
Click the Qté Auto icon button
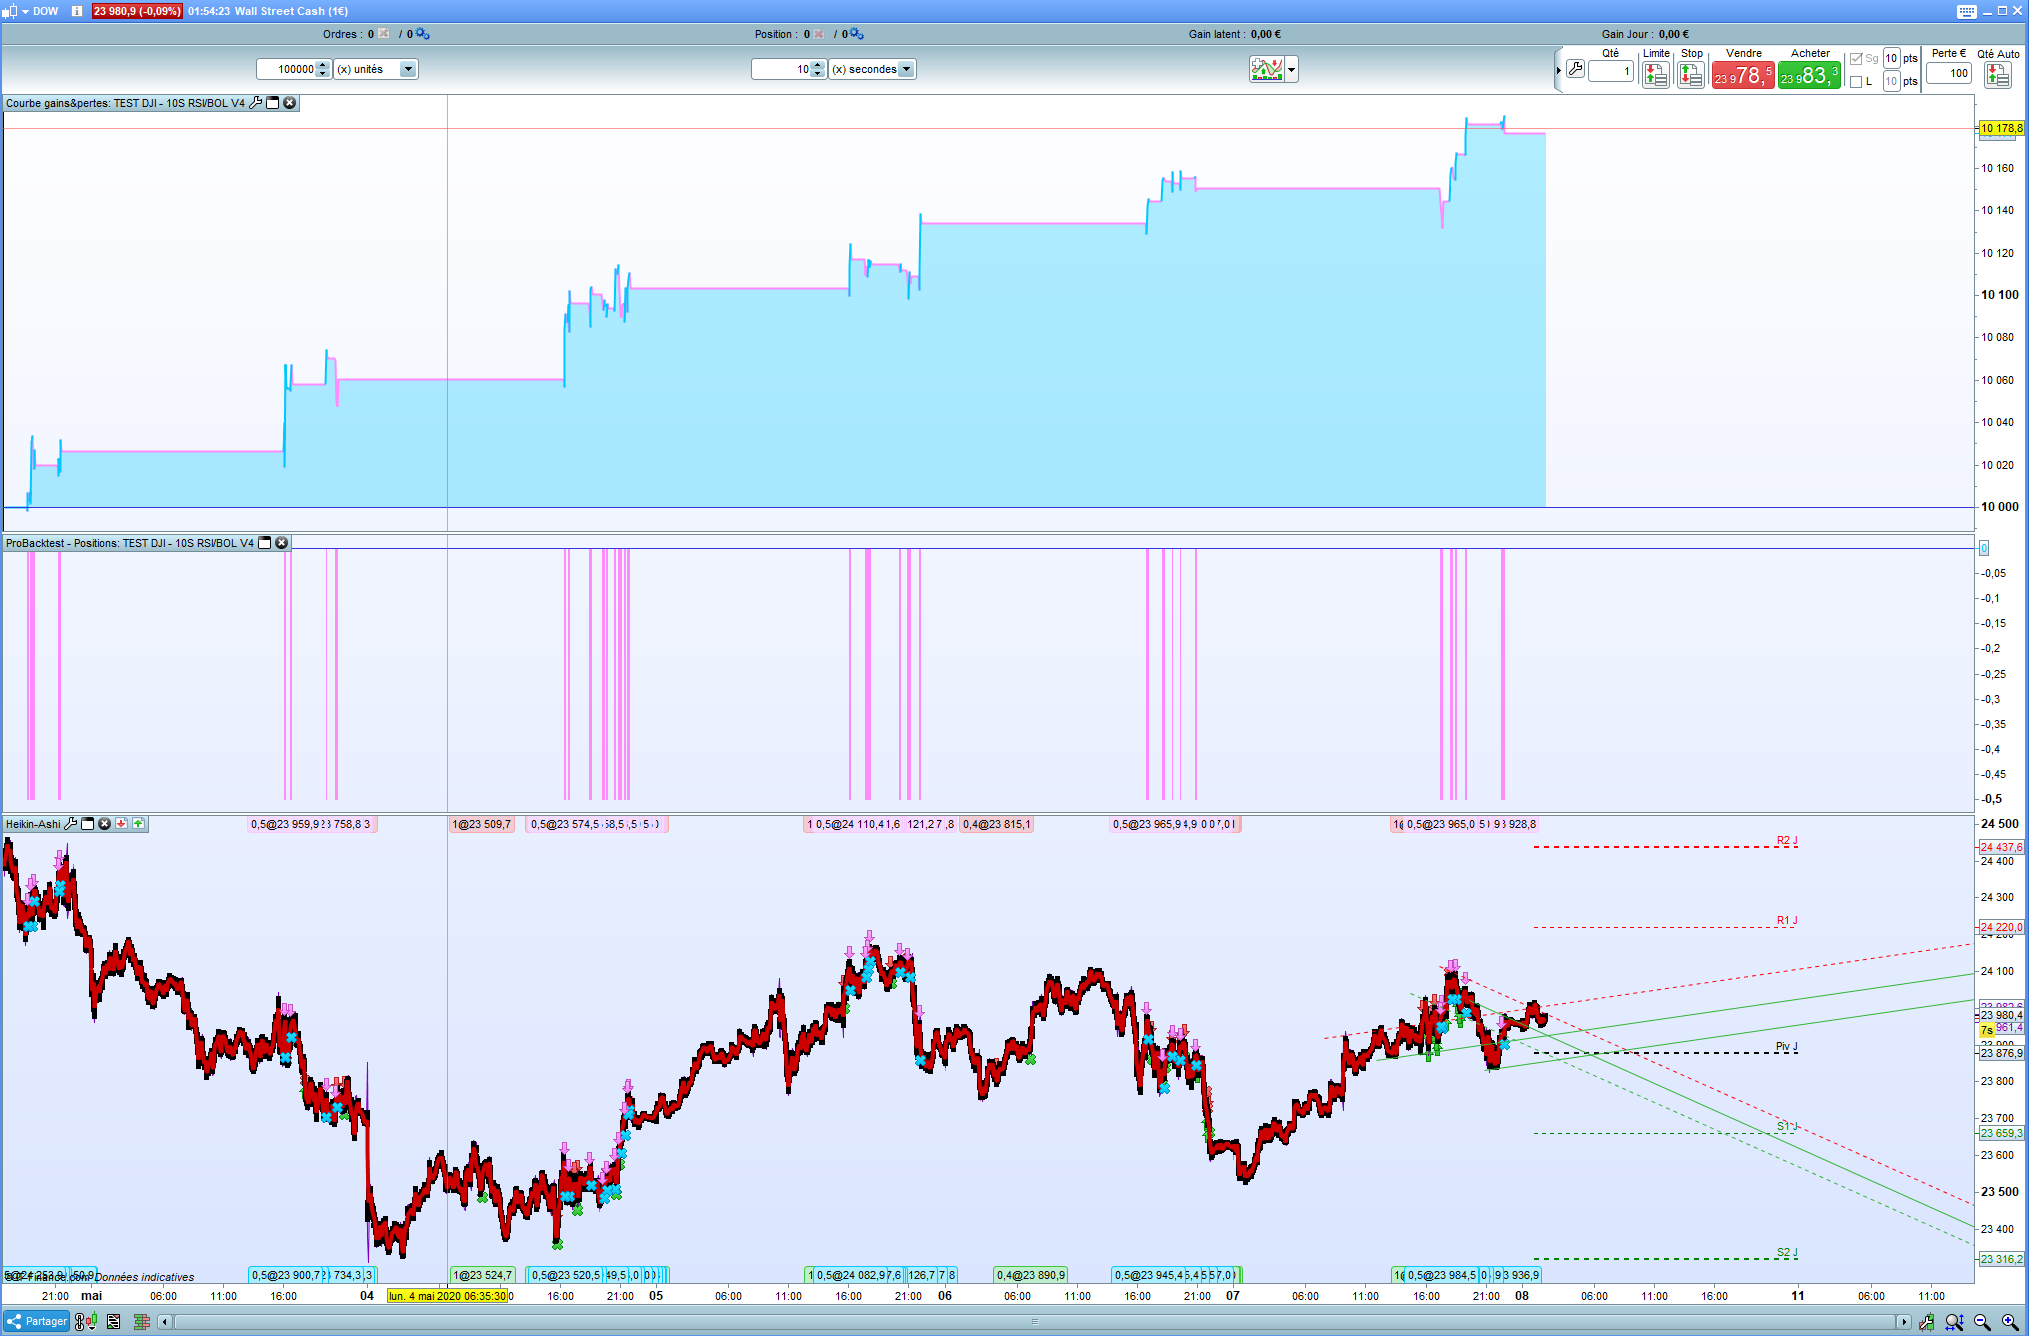[1997, 75]
